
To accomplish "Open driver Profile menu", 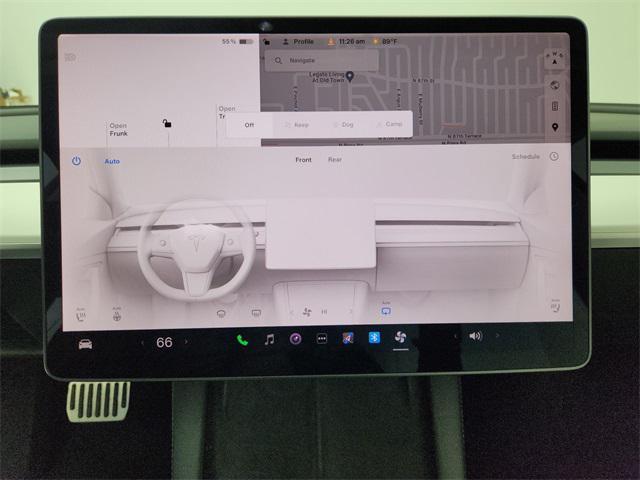I will [x=298, y=42].
